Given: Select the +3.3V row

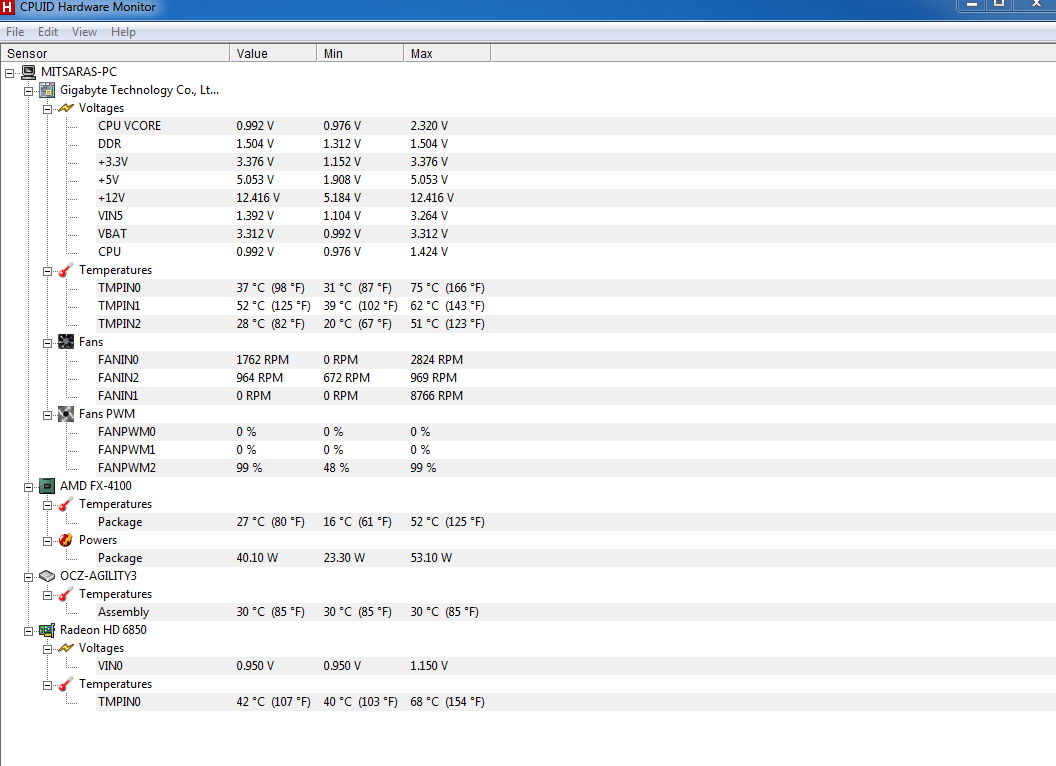Looking at the screenshot, I should (x=576, y=162).
